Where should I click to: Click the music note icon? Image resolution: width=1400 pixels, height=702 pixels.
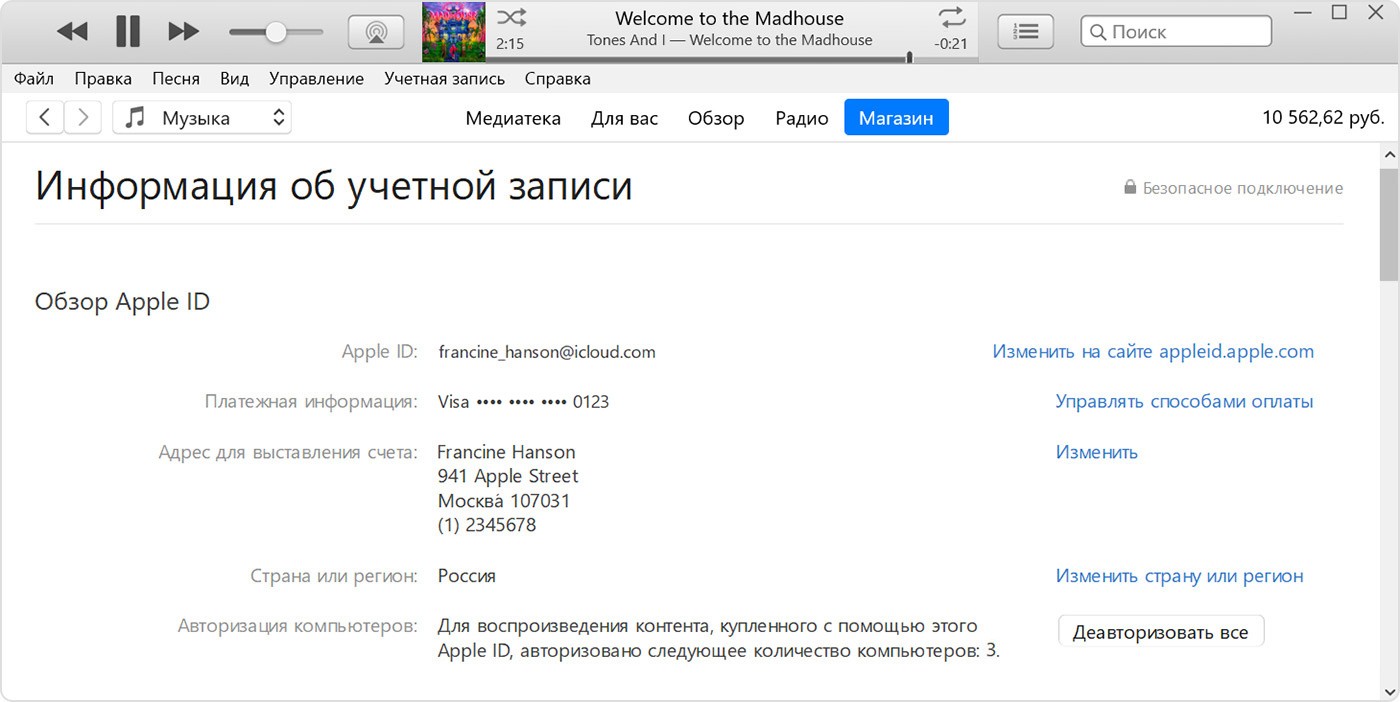point(135,118)
